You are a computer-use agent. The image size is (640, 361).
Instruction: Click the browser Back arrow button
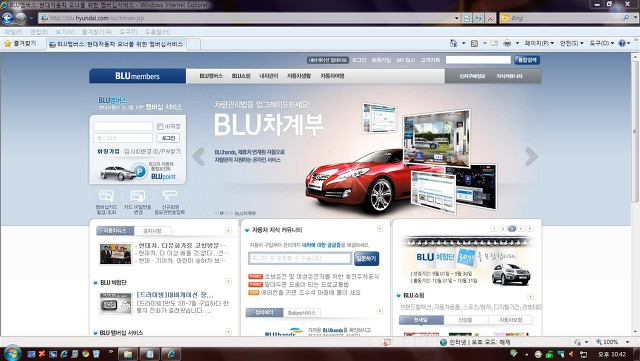pyautogui.click(x=8, y=18)
